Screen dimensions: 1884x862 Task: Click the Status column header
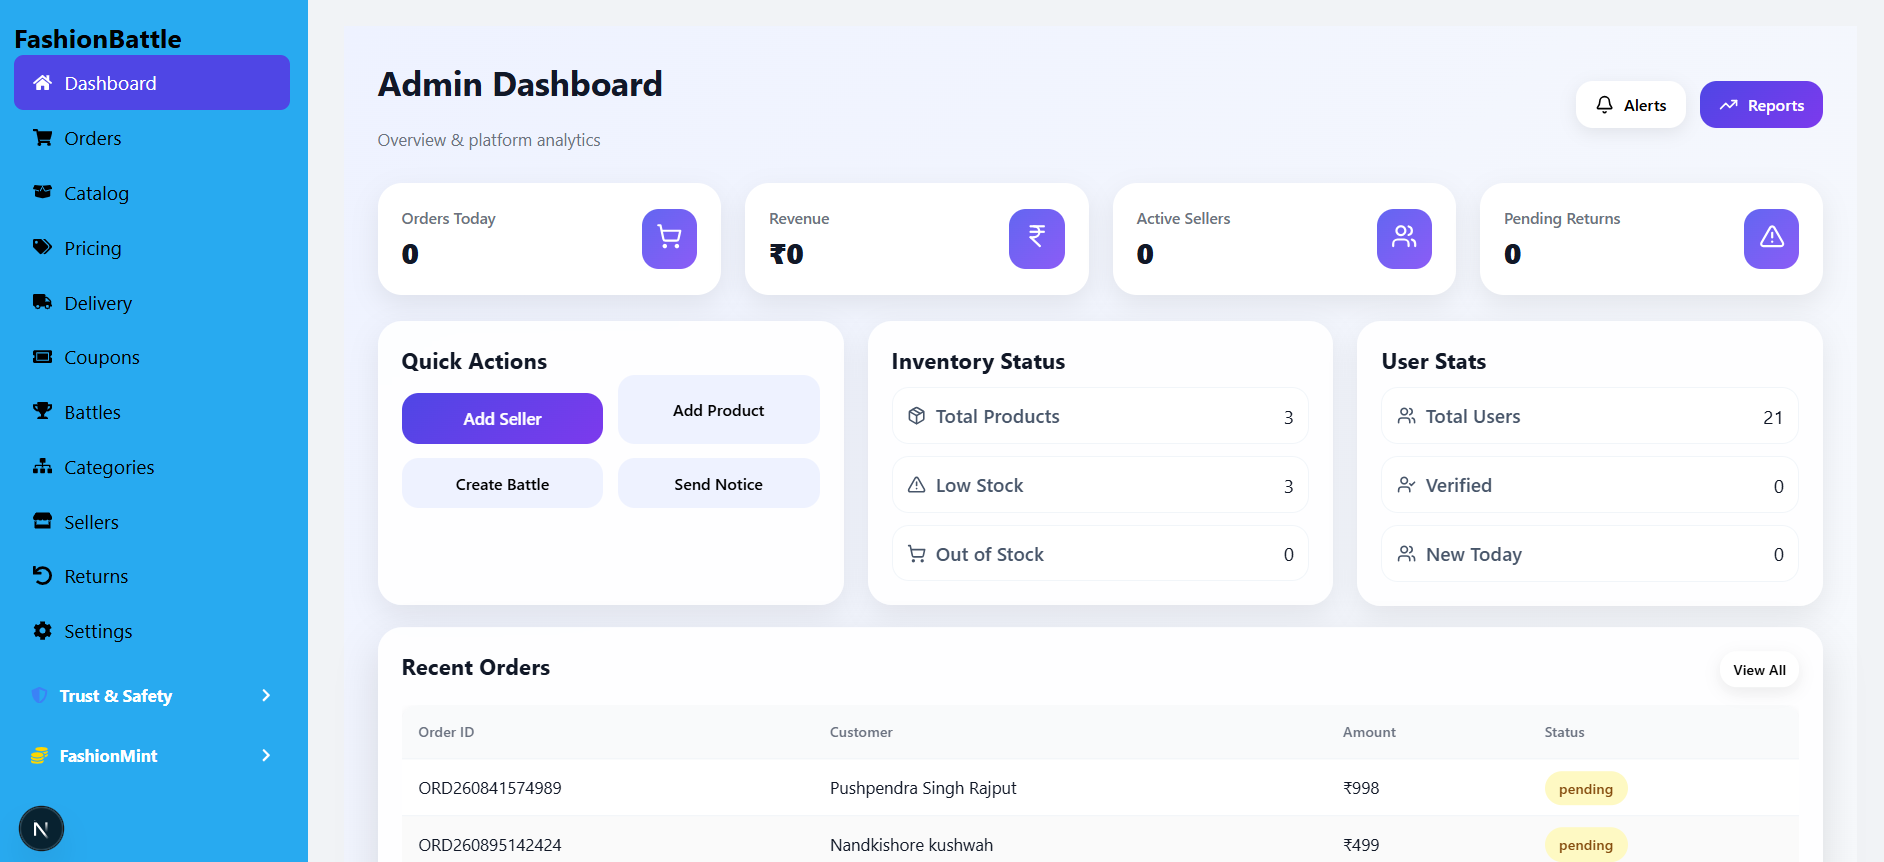1564,732
